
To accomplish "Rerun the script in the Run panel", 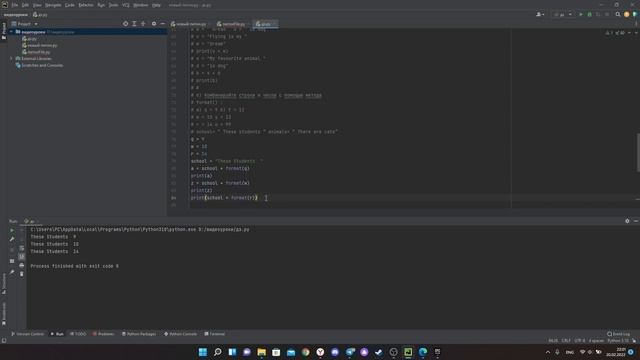I will click(x=12, y=230).
